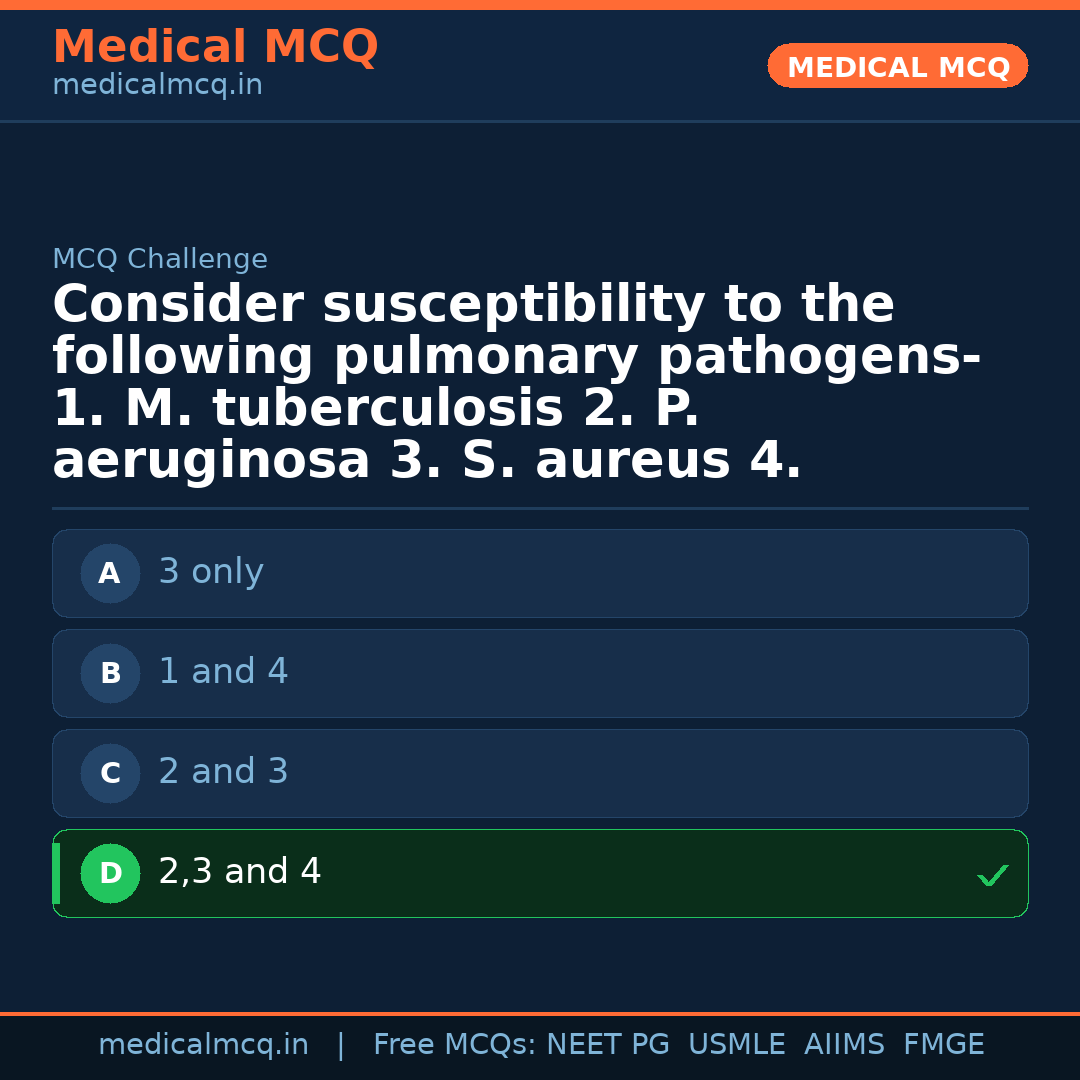This screenshot has width=1080, height=1080.
Task: Click the circular C option icon
Action: (x=110, y=773)
